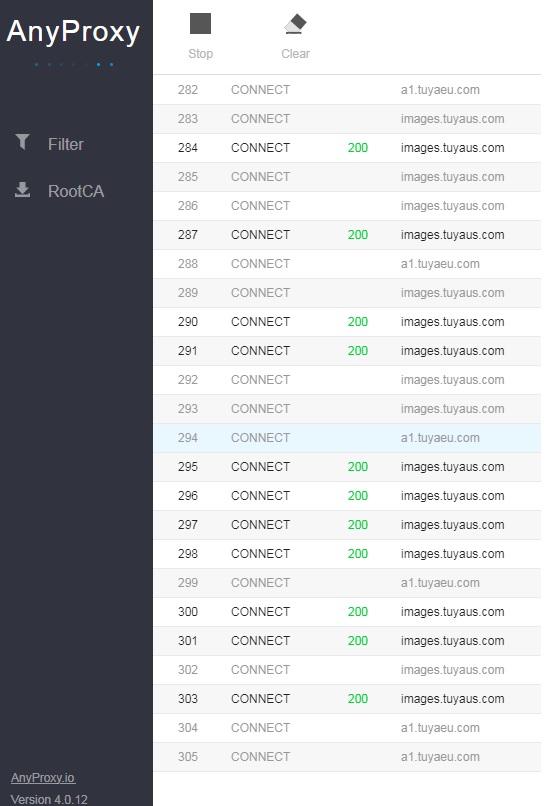Open request 287 images.tuyaus.com
The width and height of the screenshot is (549, 806).
pos(347,235)
